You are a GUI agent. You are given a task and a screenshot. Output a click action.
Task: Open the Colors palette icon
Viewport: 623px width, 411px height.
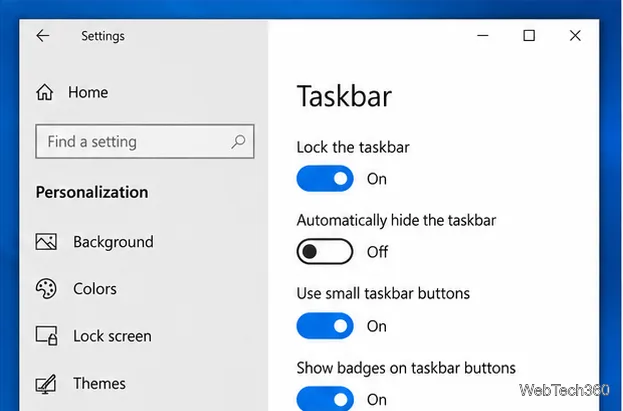click(46, 289)
